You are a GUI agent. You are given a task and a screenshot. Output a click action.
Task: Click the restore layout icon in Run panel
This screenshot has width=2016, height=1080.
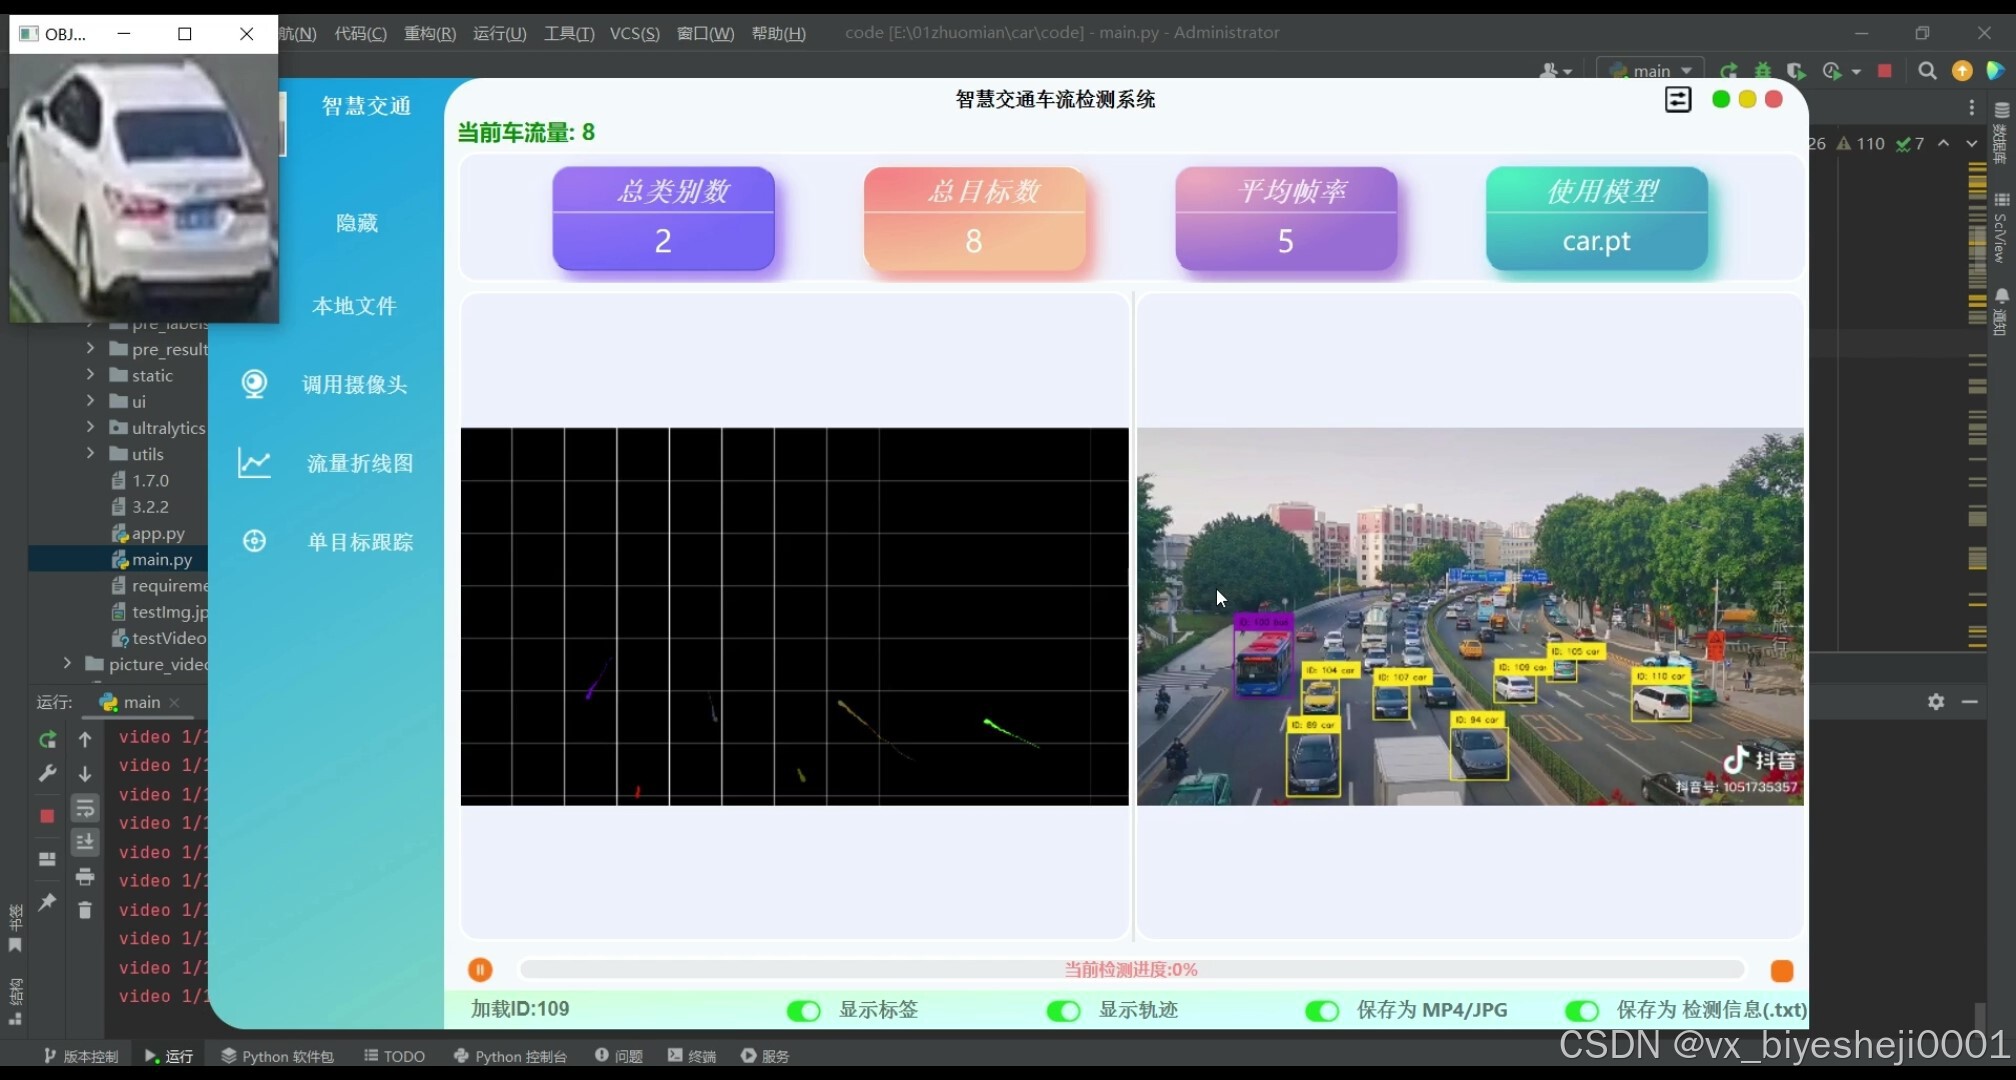coord(47,859)
